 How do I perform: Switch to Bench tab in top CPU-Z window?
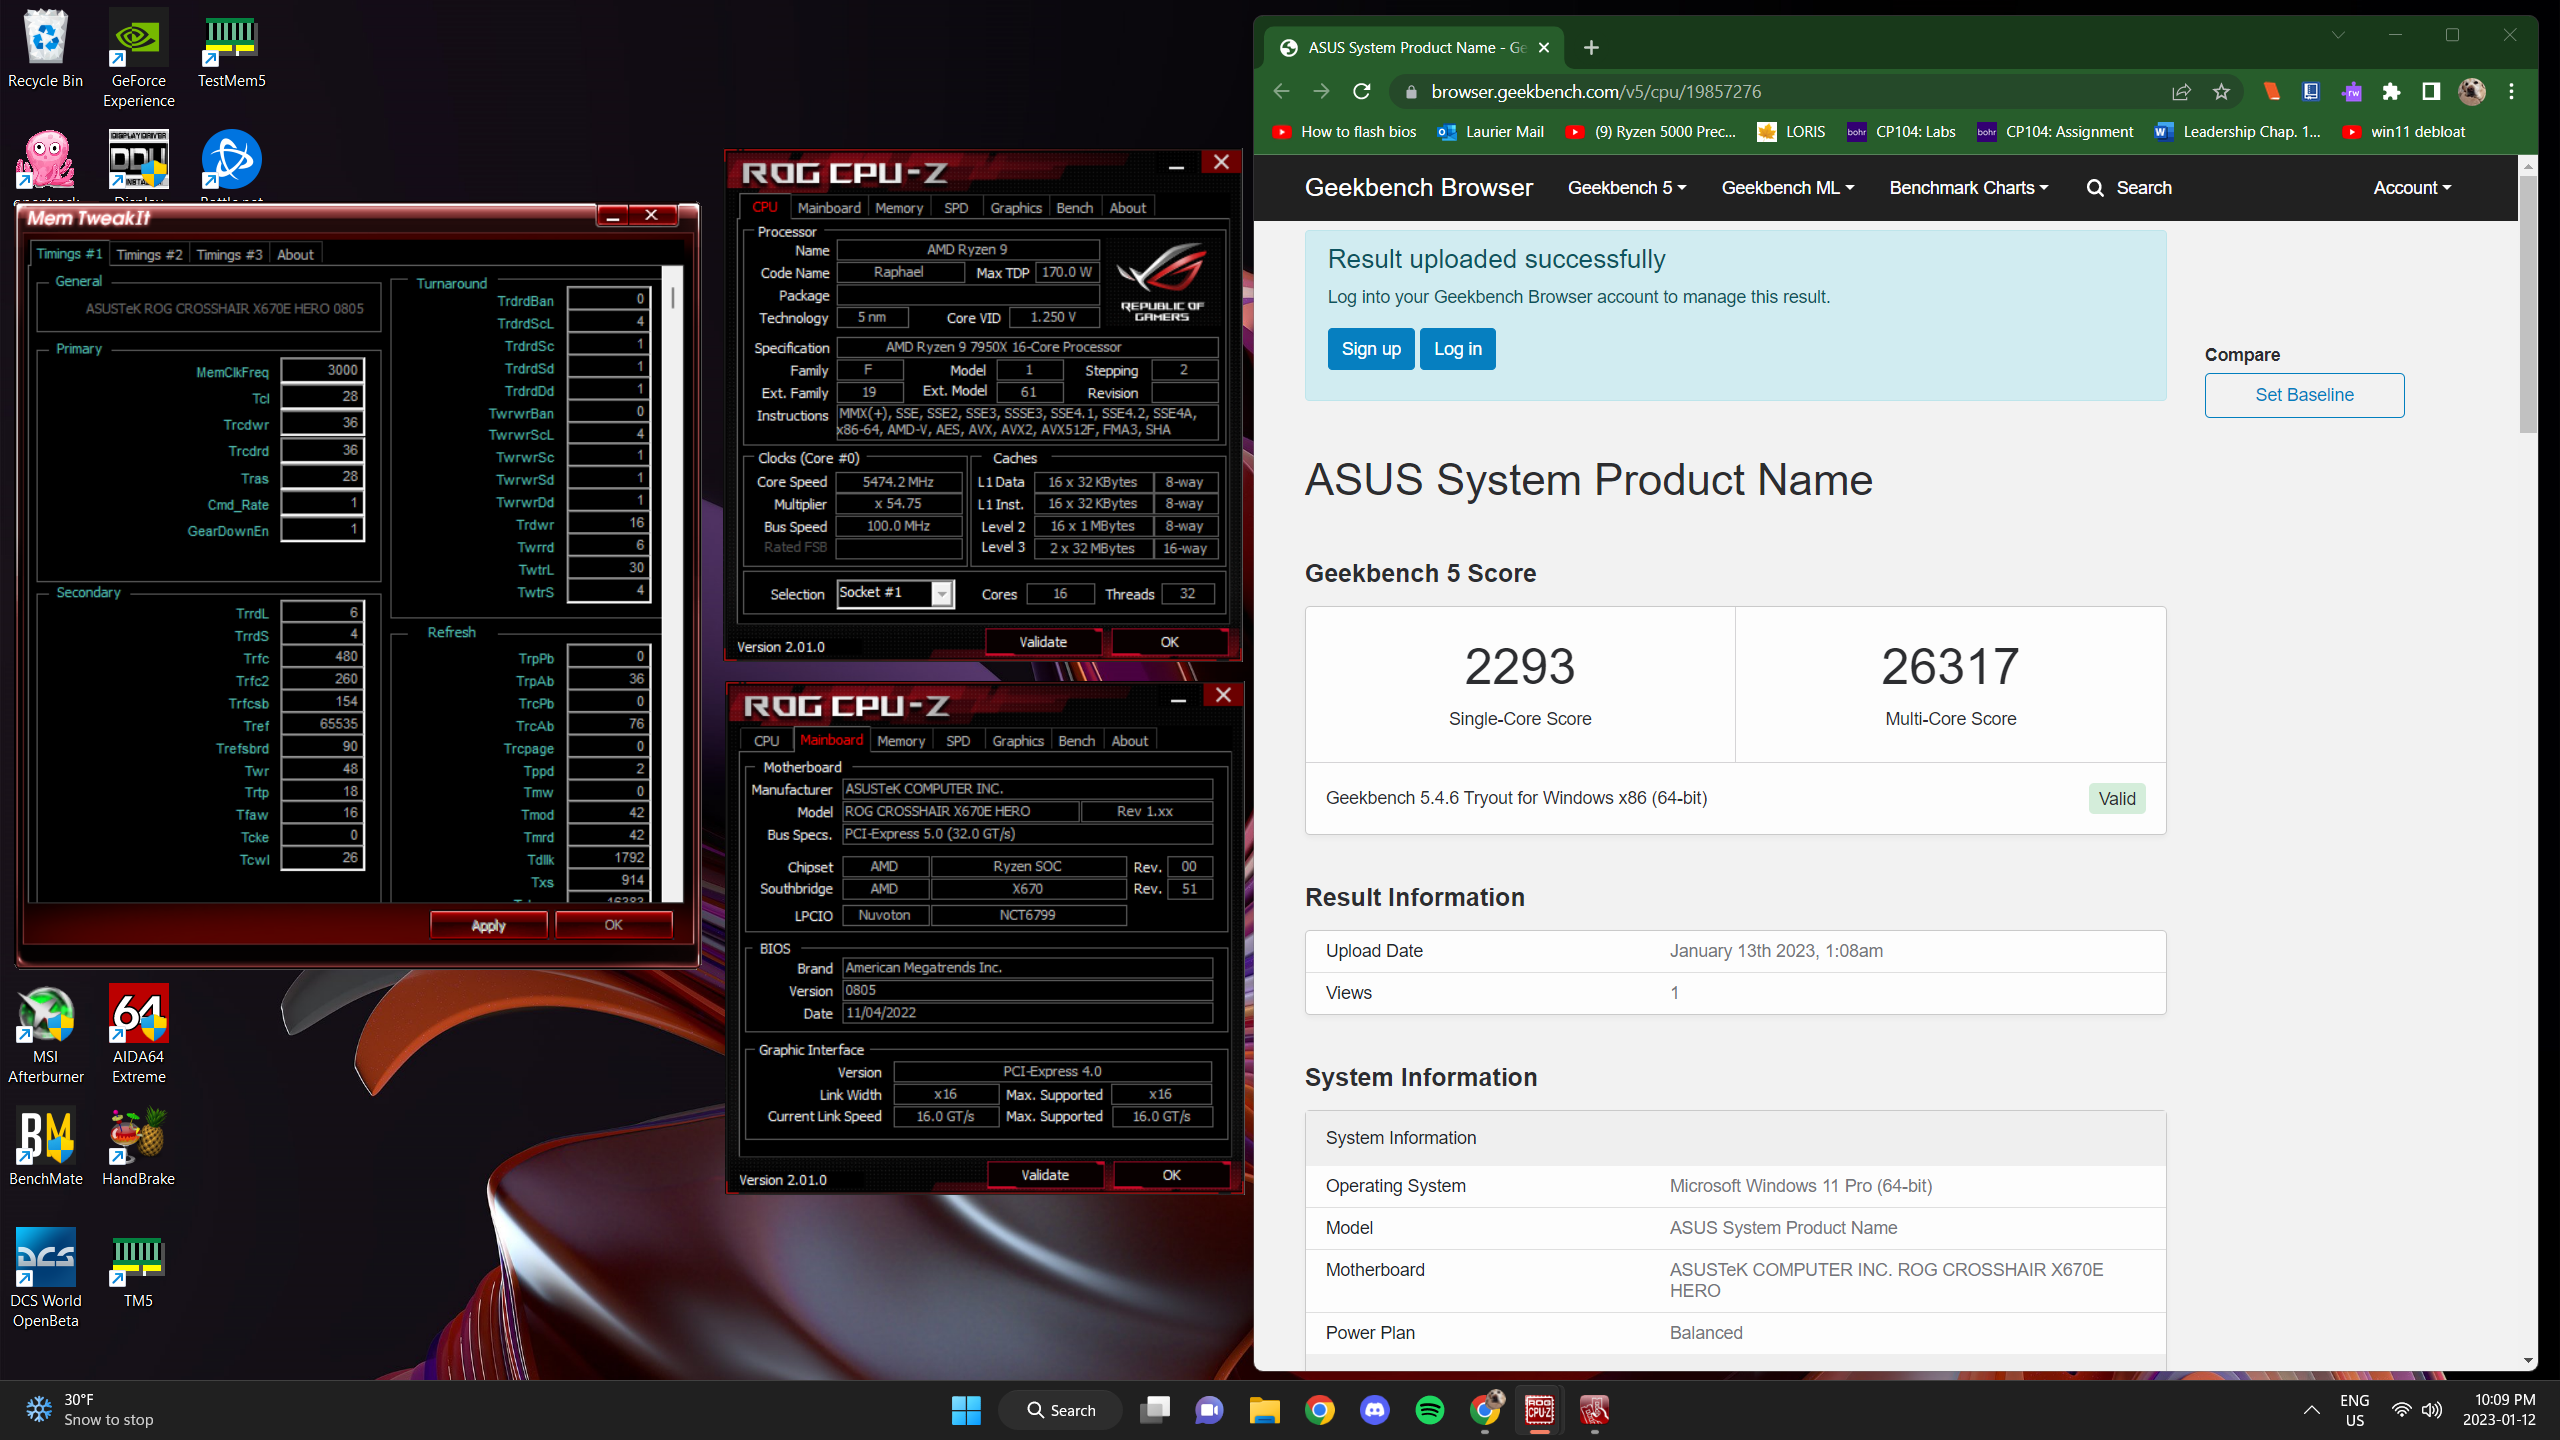[x=1074, y=208]
